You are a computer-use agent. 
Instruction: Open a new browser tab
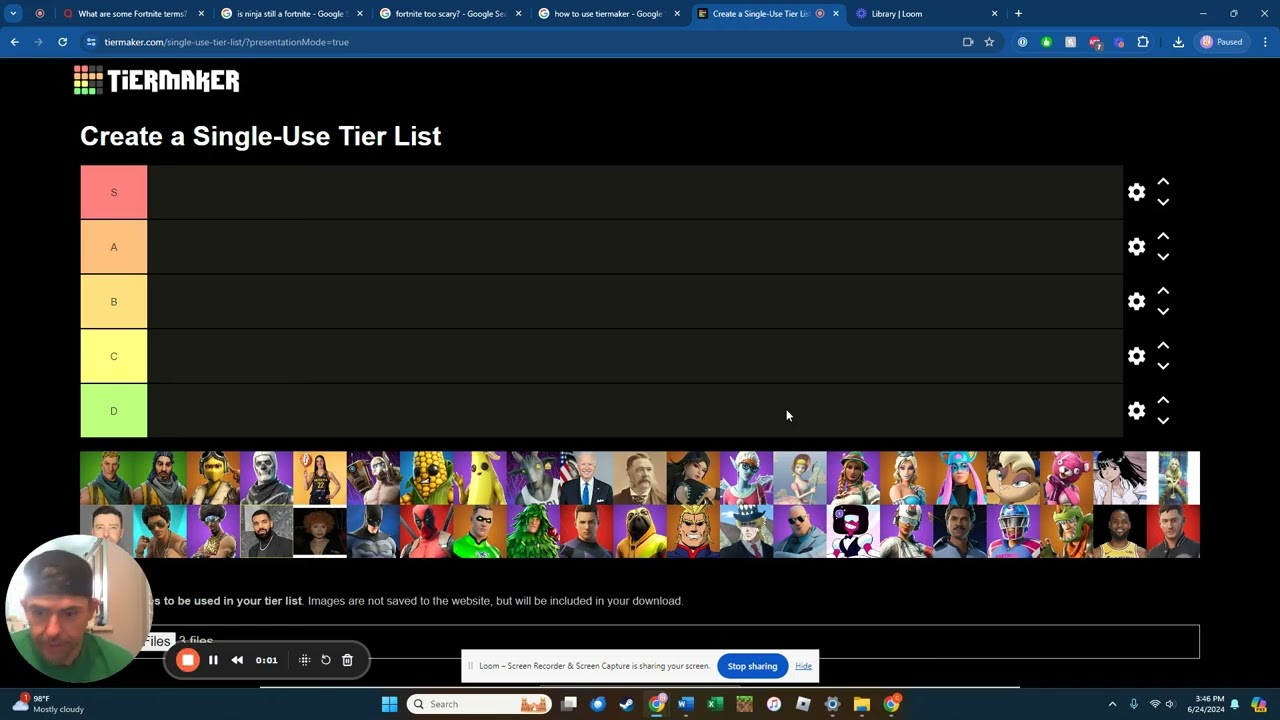tap(1018, 14)
